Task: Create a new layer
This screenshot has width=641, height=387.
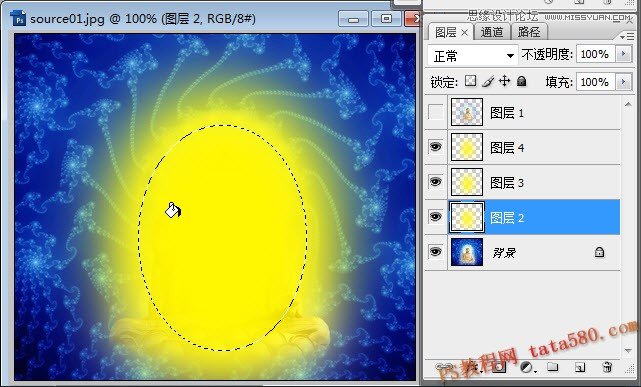Action: coord(580,367)
